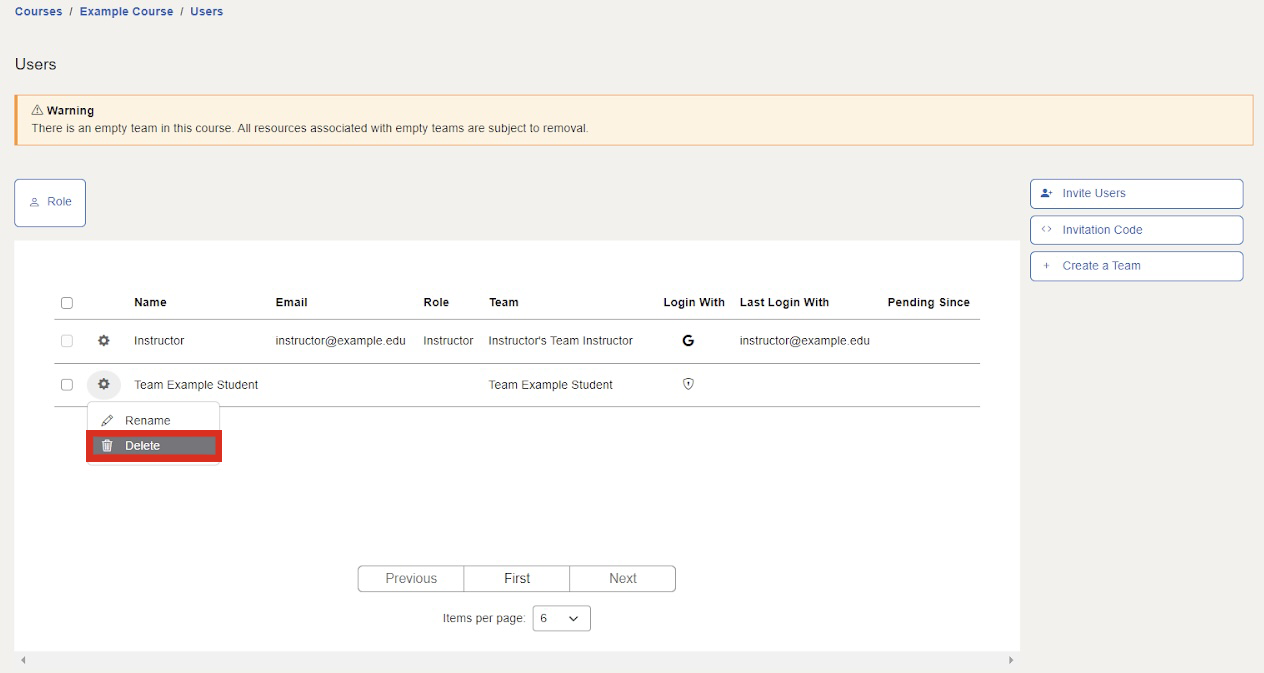Click the Invitation Code button
Viewport: 1264px width, 673px height.
(1137, 229)
